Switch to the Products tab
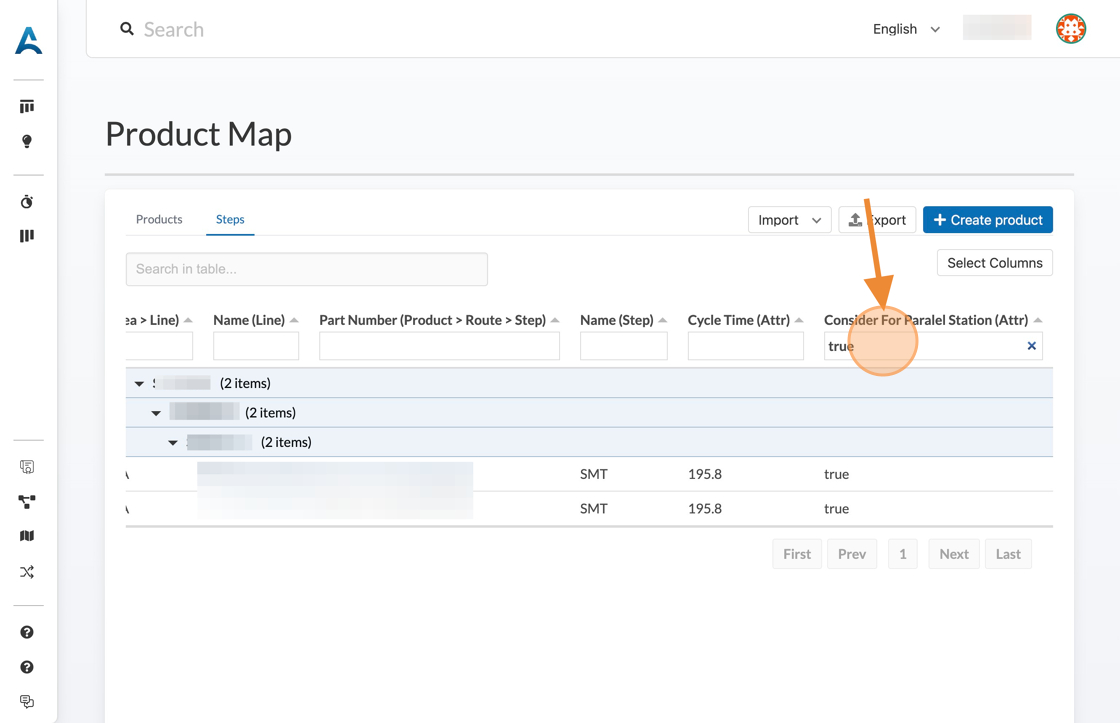 point(159,219)
